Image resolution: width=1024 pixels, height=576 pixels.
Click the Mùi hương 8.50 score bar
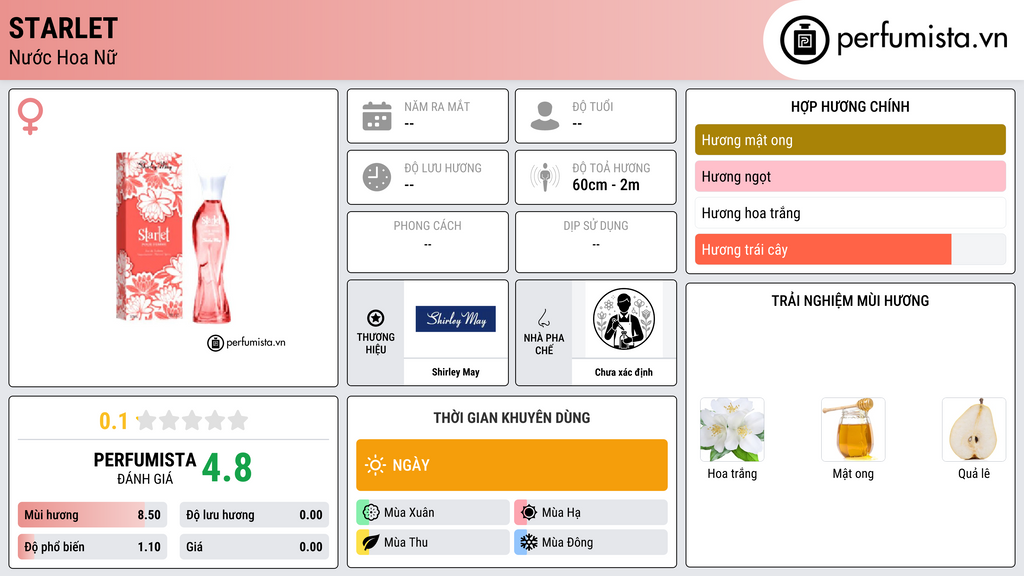point(92,515)
